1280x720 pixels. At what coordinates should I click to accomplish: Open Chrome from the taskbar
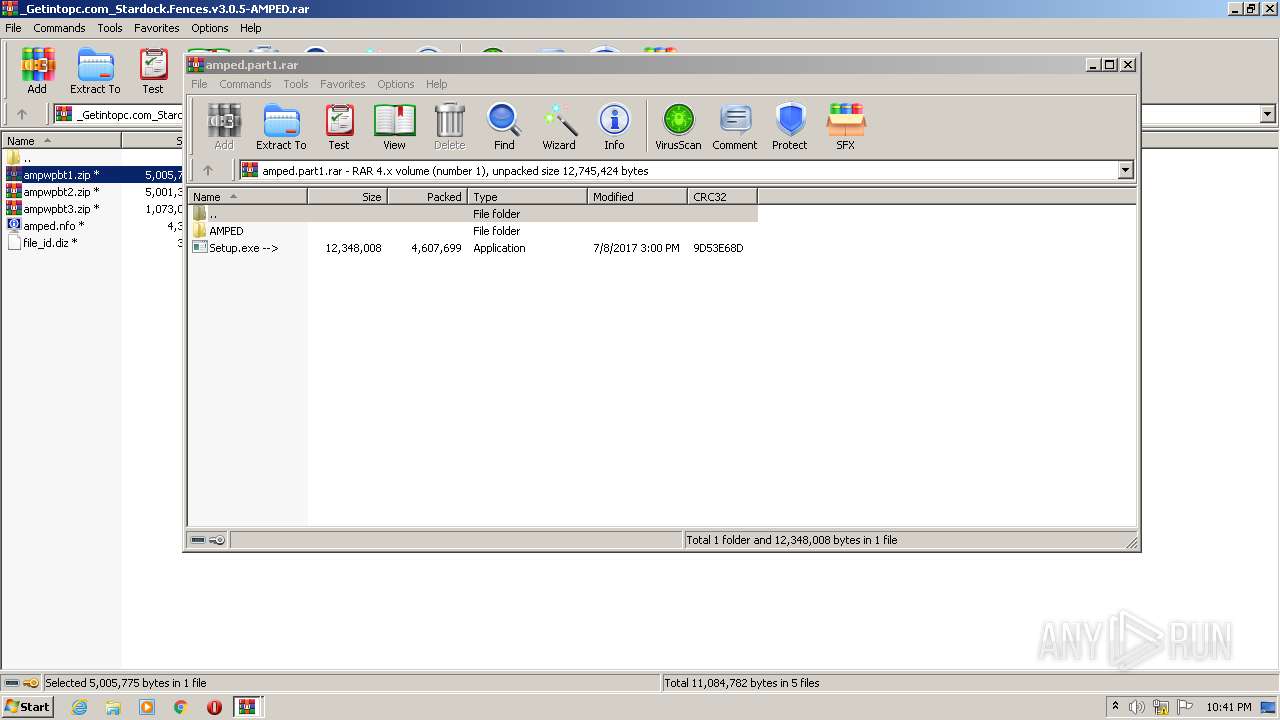tap(181, 707)
